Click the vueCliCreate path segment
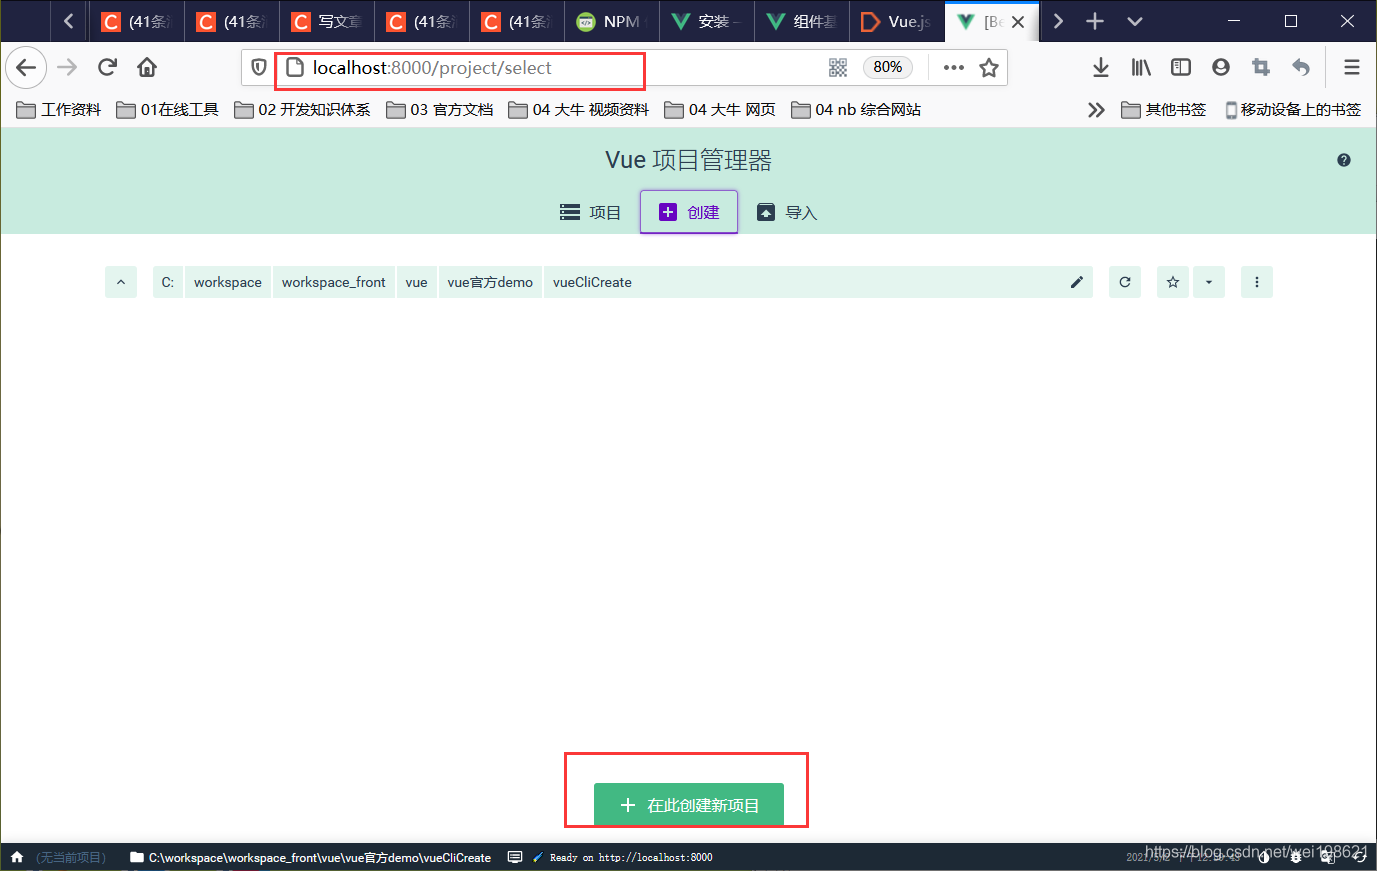1377x871 pixels. coord(592,282)
